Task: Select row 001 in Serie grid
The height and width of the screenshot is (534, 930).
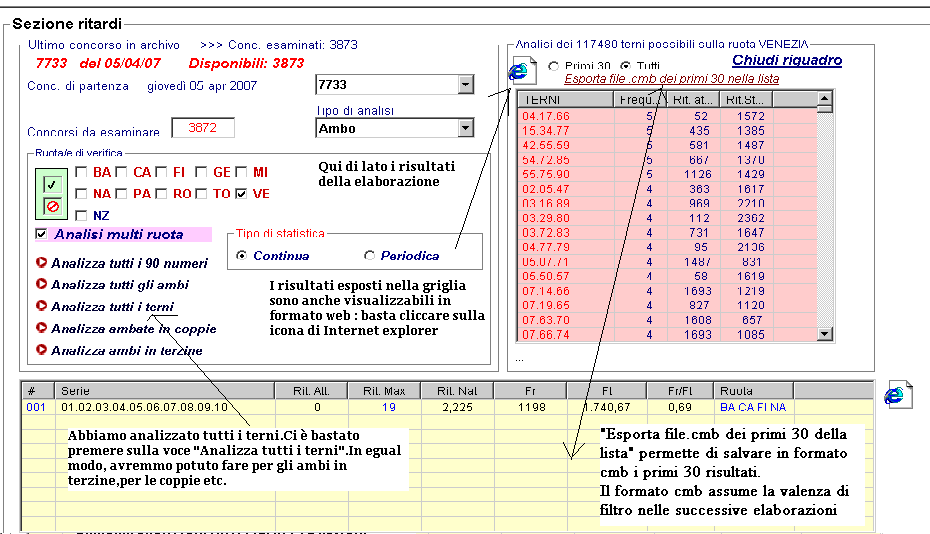Action: (447, 407)
